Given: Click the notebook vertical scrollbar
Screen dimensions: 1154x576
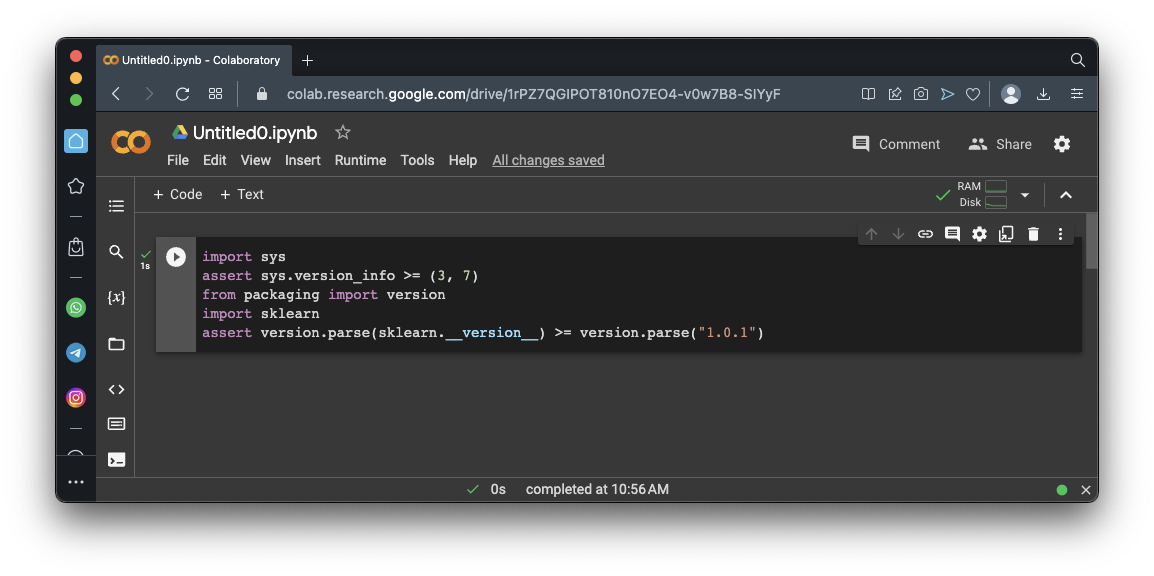Looking at the screenshot, I should [x=1091, y=241].
